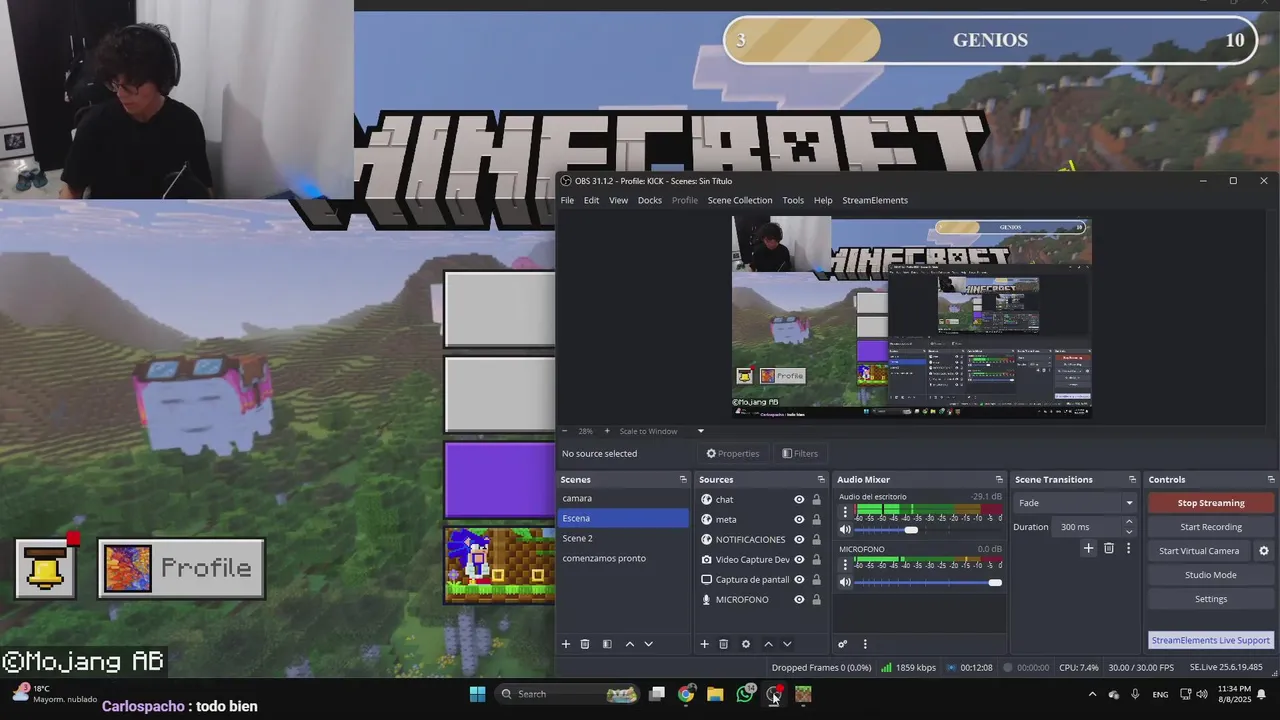
Task: Enable Studio Mode
Action: pos(1211,575)
